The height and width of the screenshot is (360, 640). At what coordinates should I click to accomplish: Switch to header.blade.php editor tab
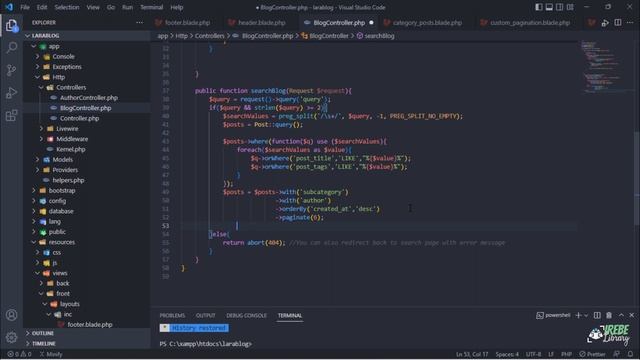(x=257, y=22)
